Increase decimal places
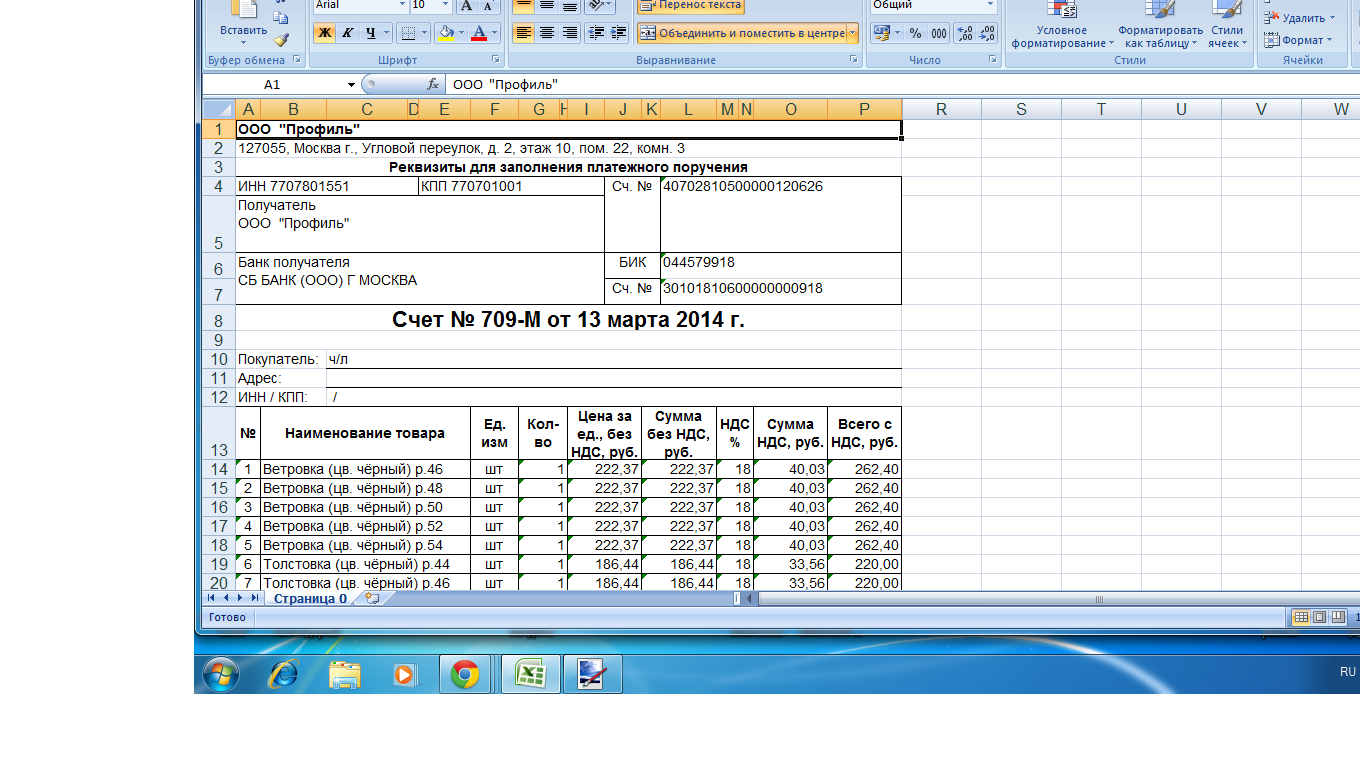The width and height of the screenshot is (1360, 768). (964, 33)
